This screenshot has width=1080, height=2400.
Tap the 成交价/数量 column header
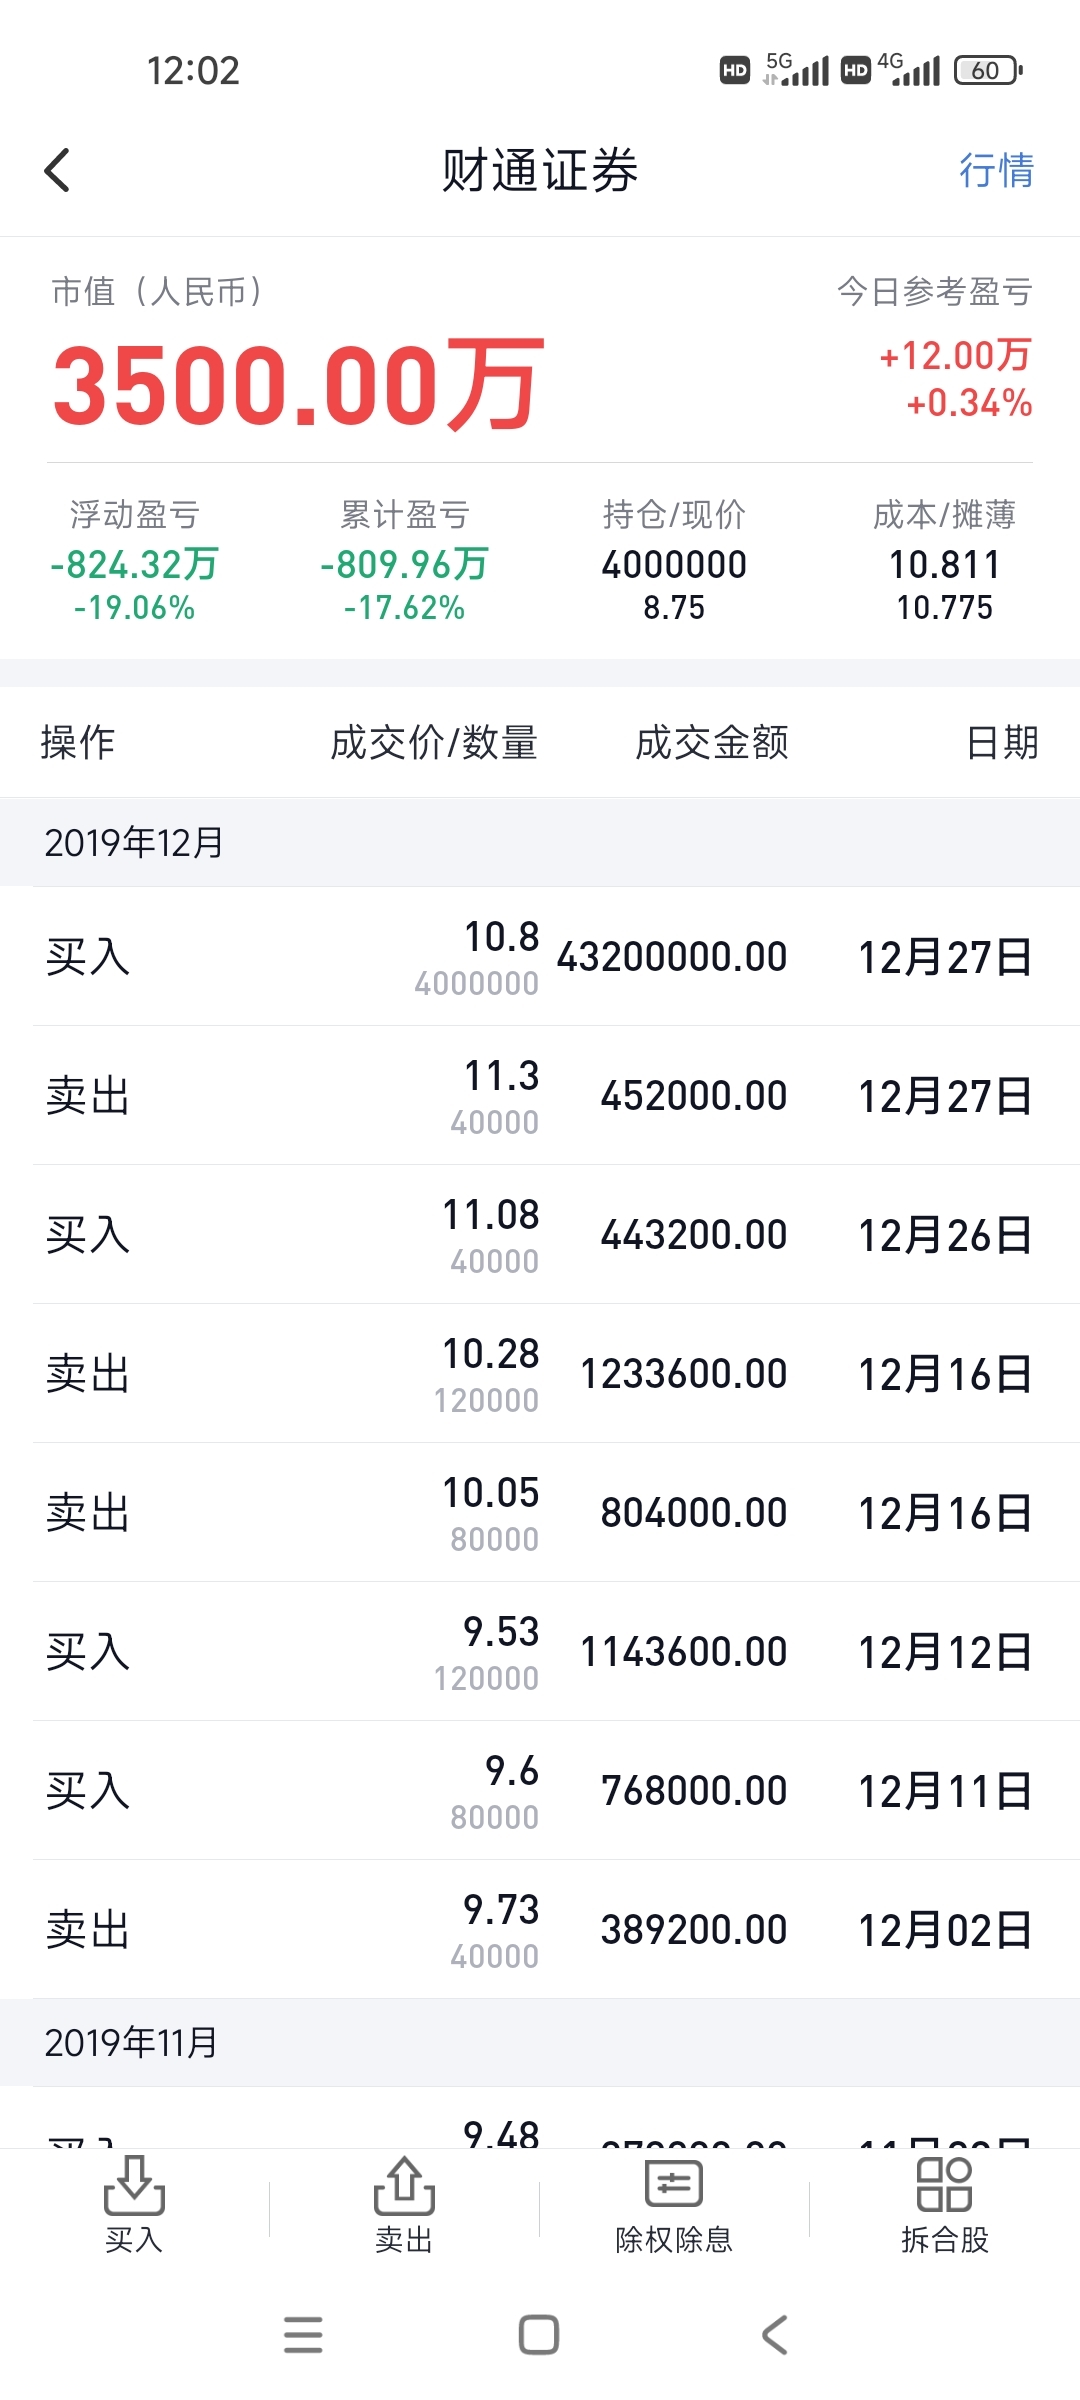click(x=434, y=742)
